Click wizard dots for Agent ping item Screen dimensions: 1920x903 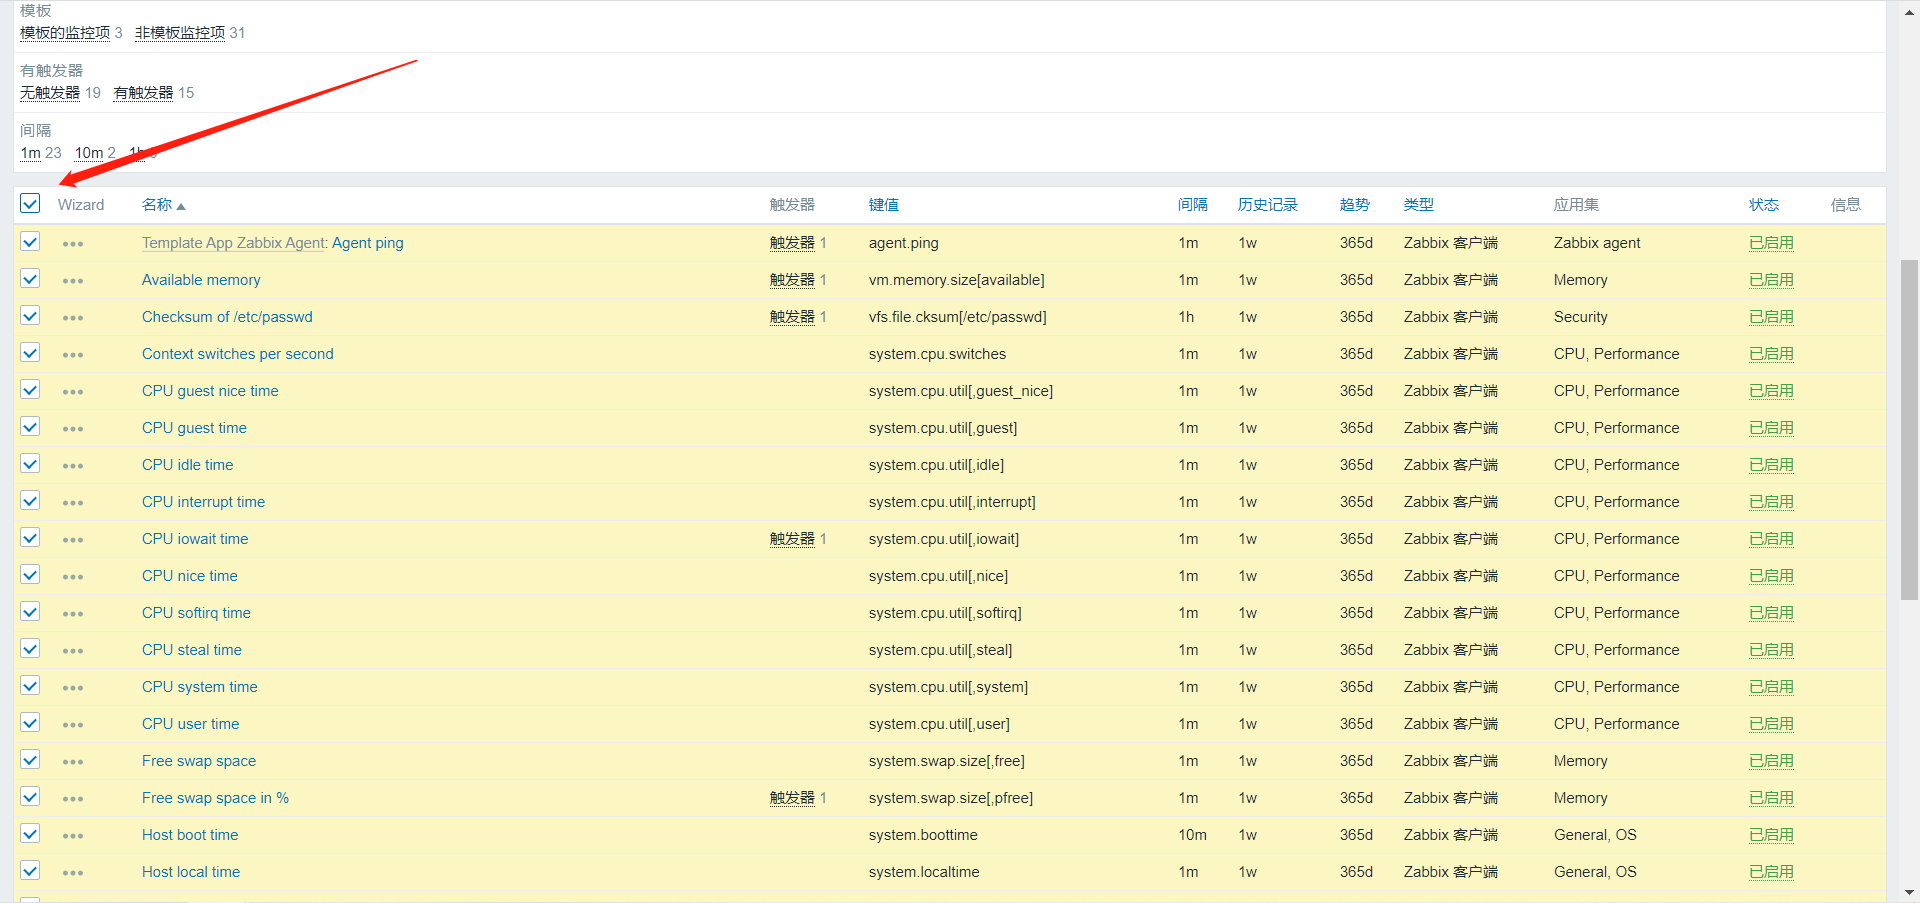point(73,244)
